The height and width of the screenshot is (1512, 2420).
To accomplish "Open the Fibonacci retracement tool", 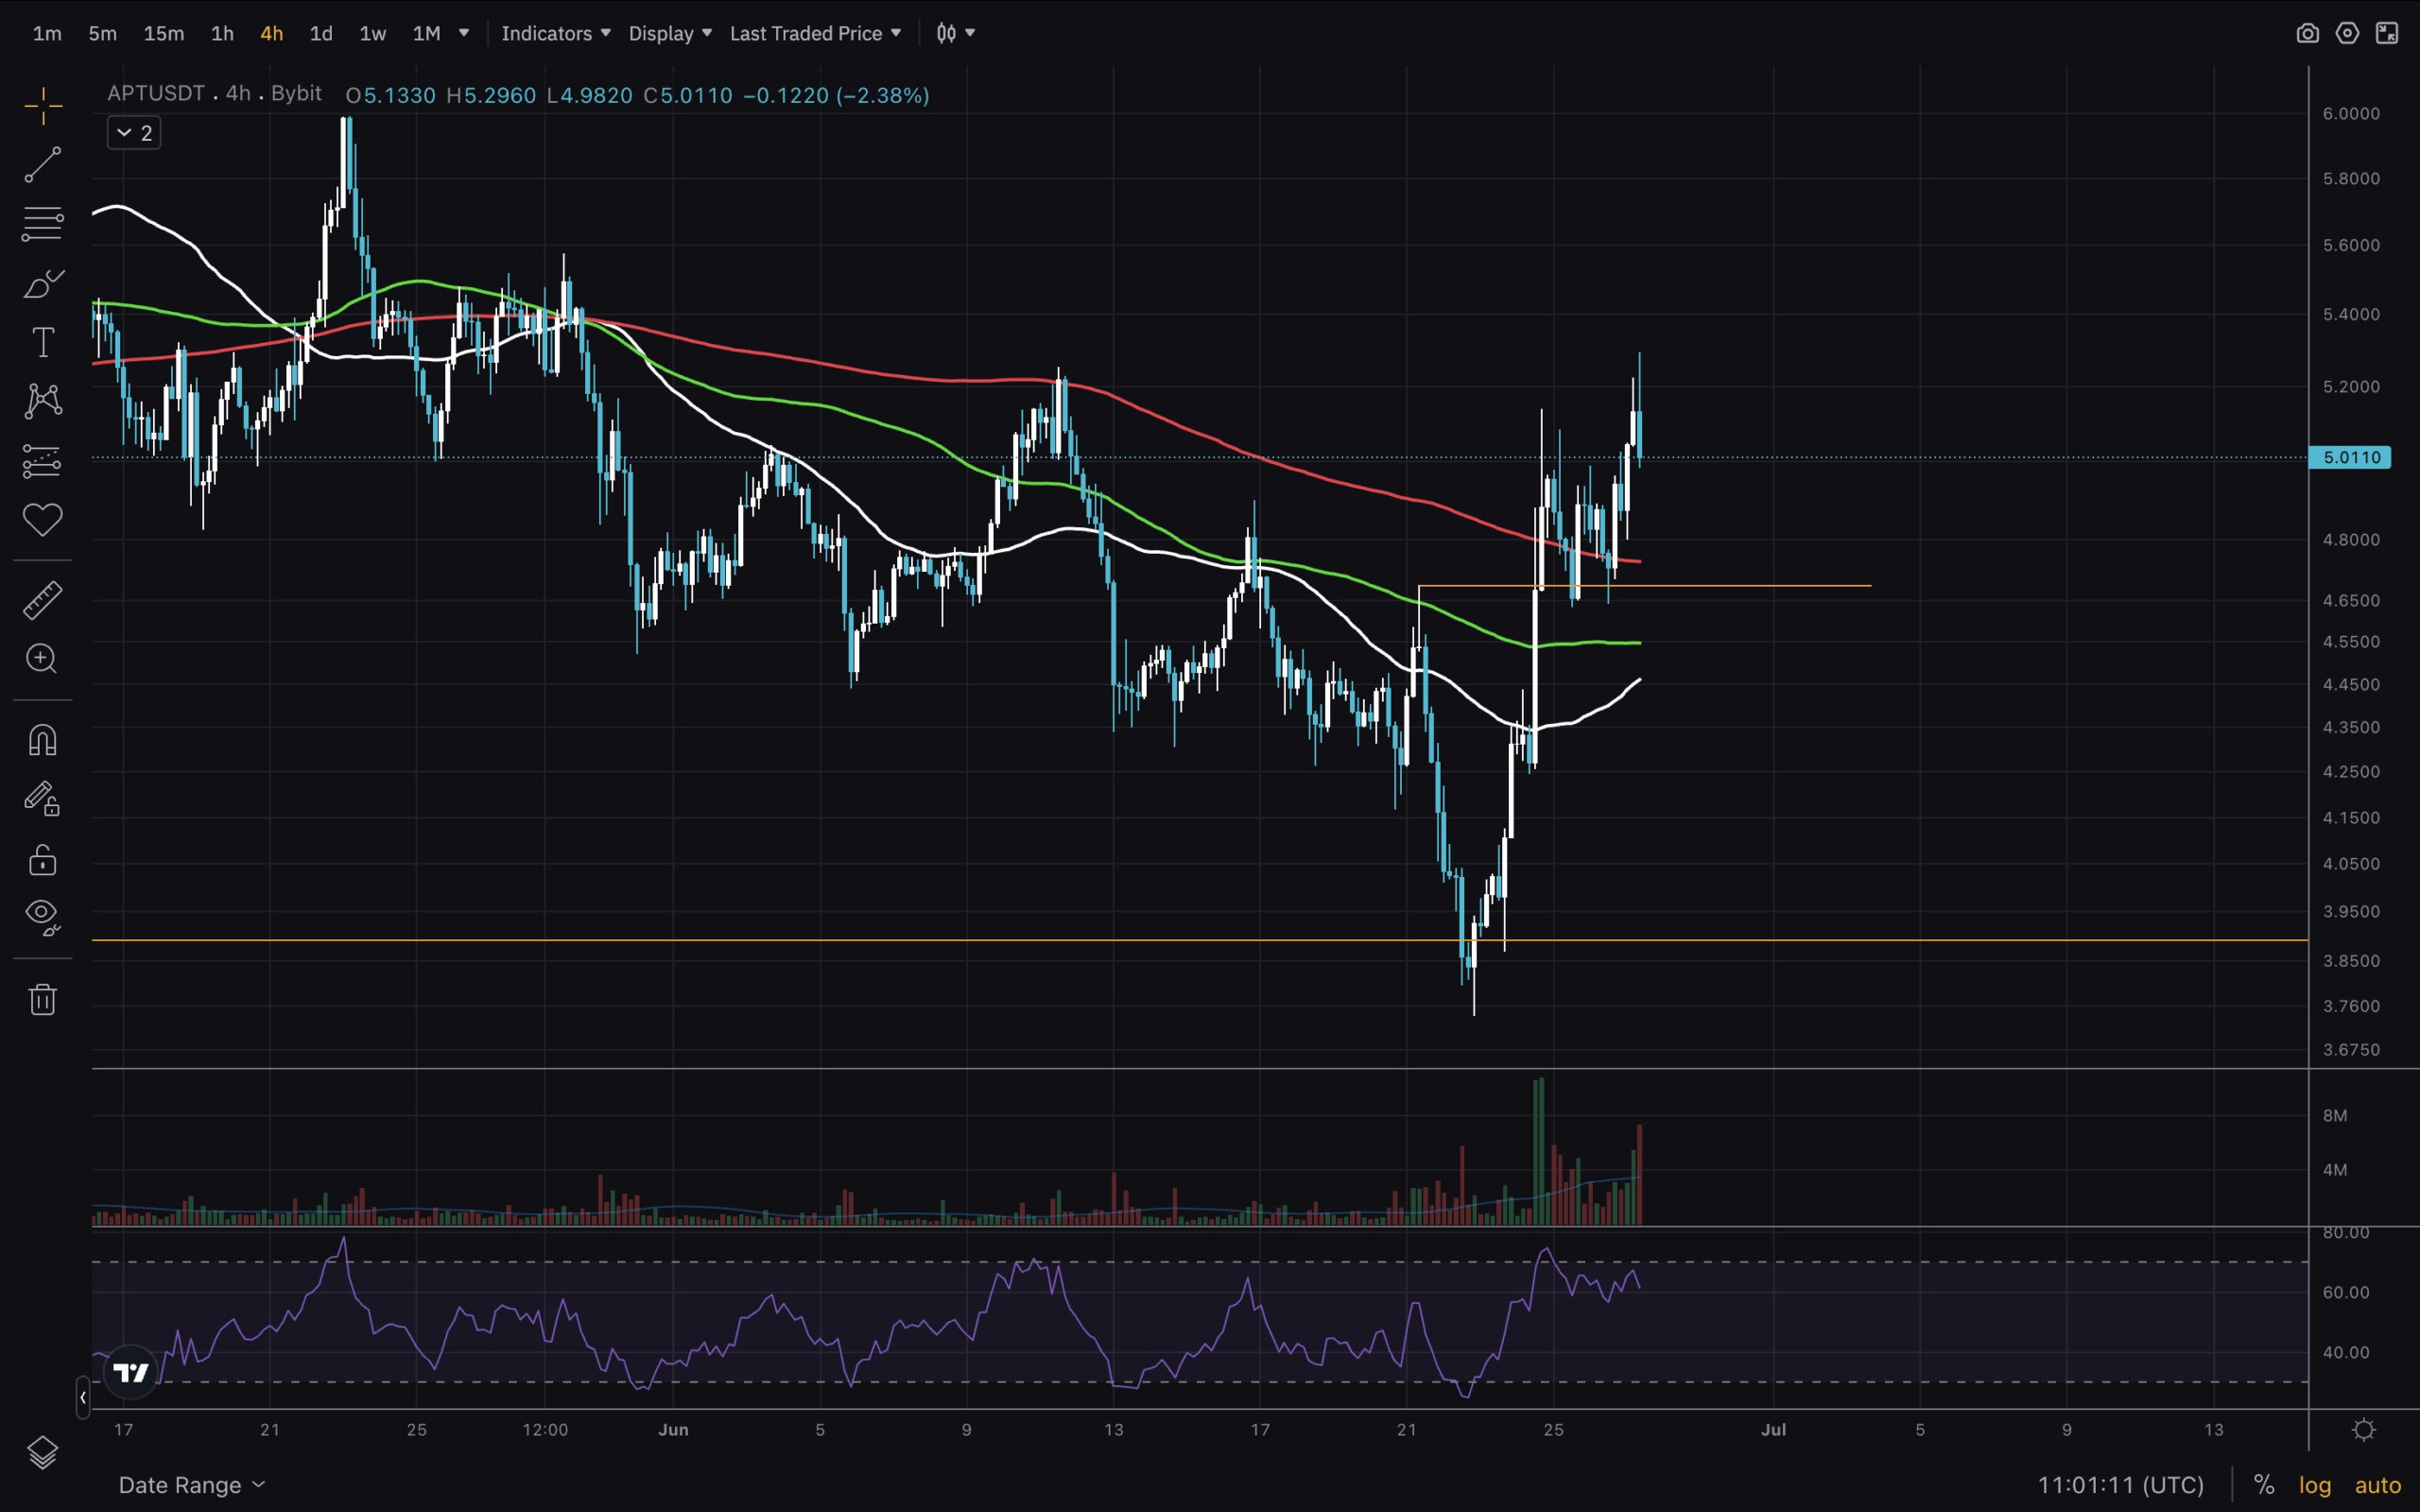I will (42, 223).
